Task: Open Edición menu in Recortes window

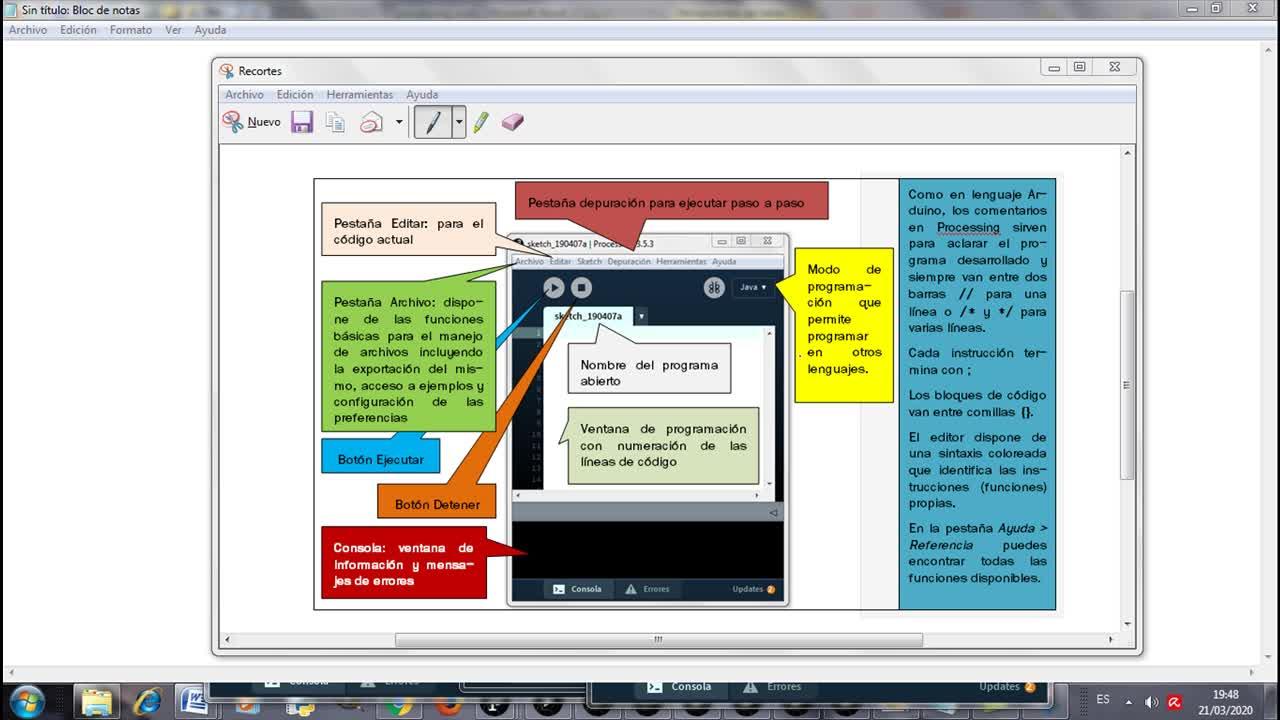Action: coord(295,94)
